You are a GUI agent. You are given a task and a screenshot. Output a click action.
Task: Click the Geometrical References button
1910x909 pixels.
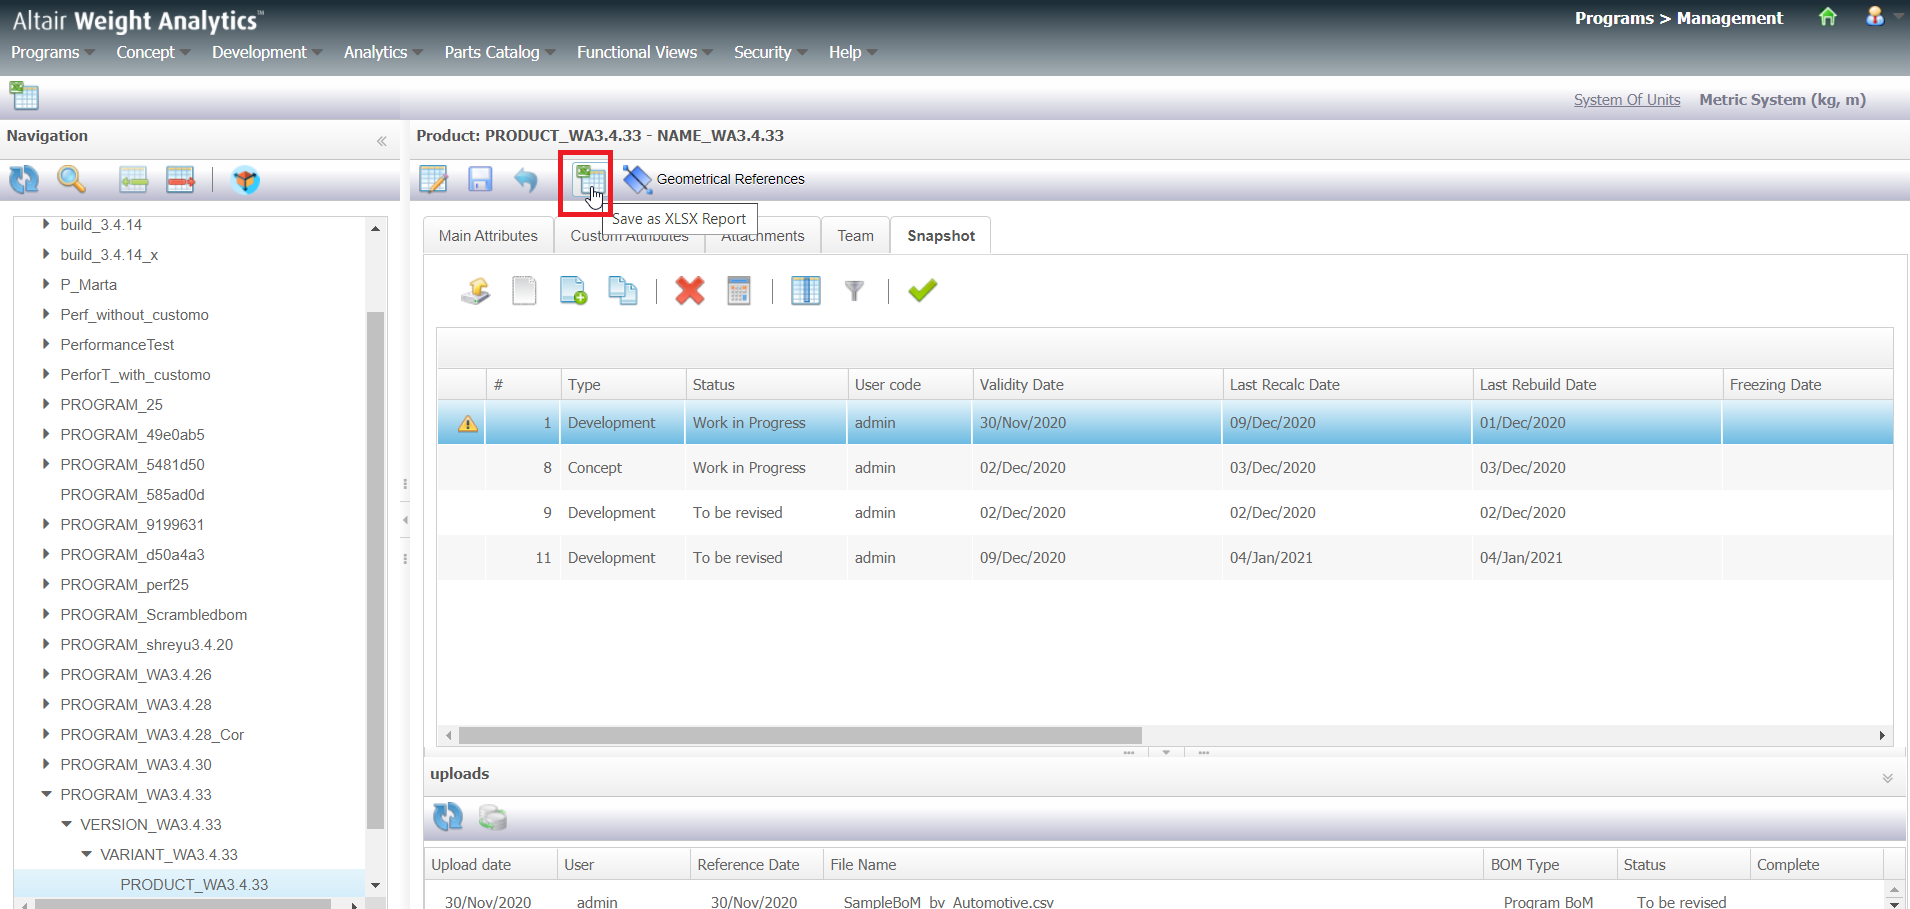pyautogui.click(x=714, y=179)
